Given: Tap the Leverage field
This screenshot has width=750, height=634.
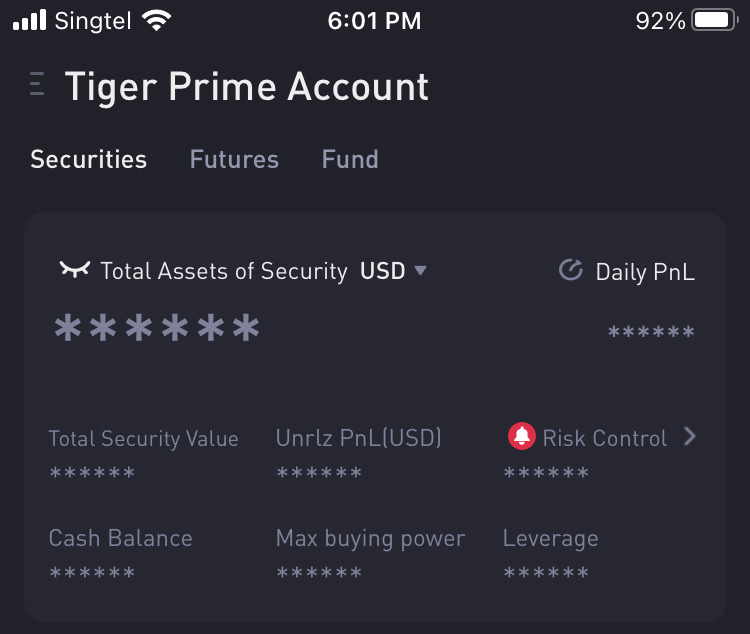Looking at the screenshot, I should [551, 552].
